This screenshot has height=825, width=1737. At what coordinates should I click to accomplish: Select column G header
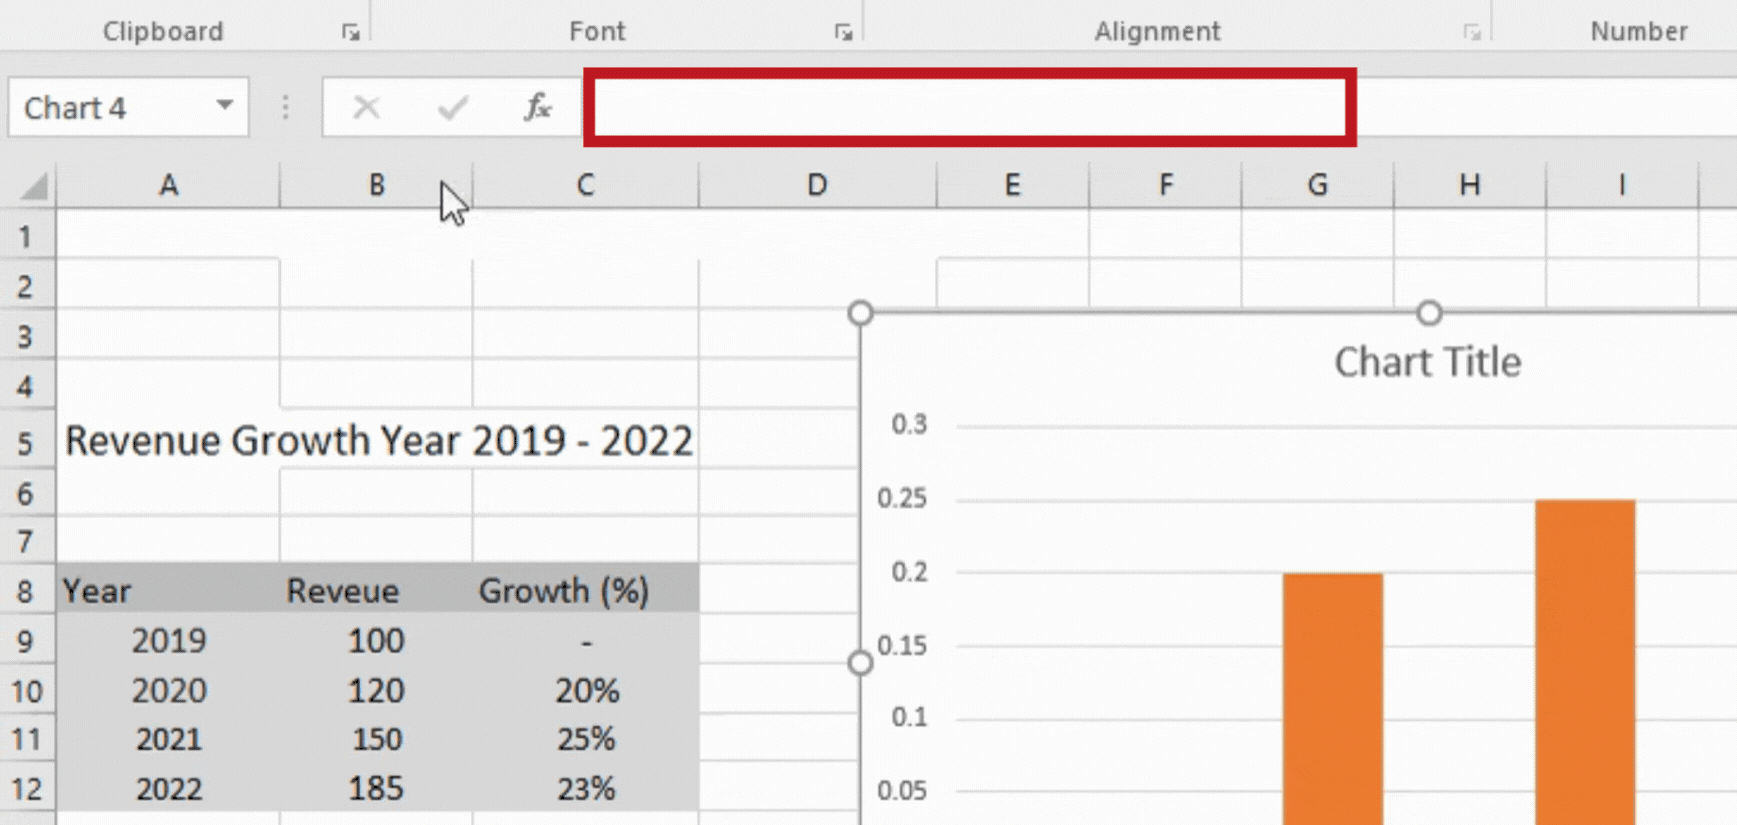[1317, 185]
